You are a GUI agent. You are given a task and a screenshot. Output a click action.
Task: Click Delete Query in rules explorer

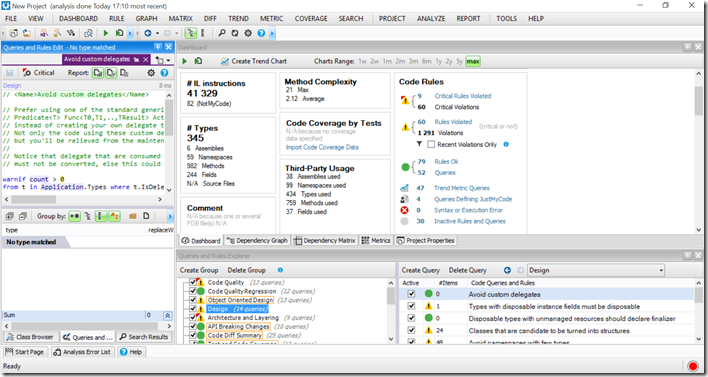tap(467, 270)
